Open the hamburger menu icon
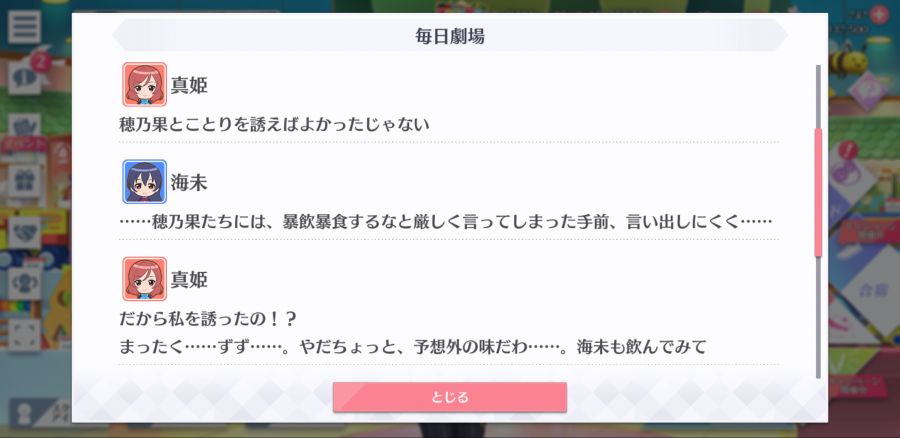900x438 pixels. 24,26
